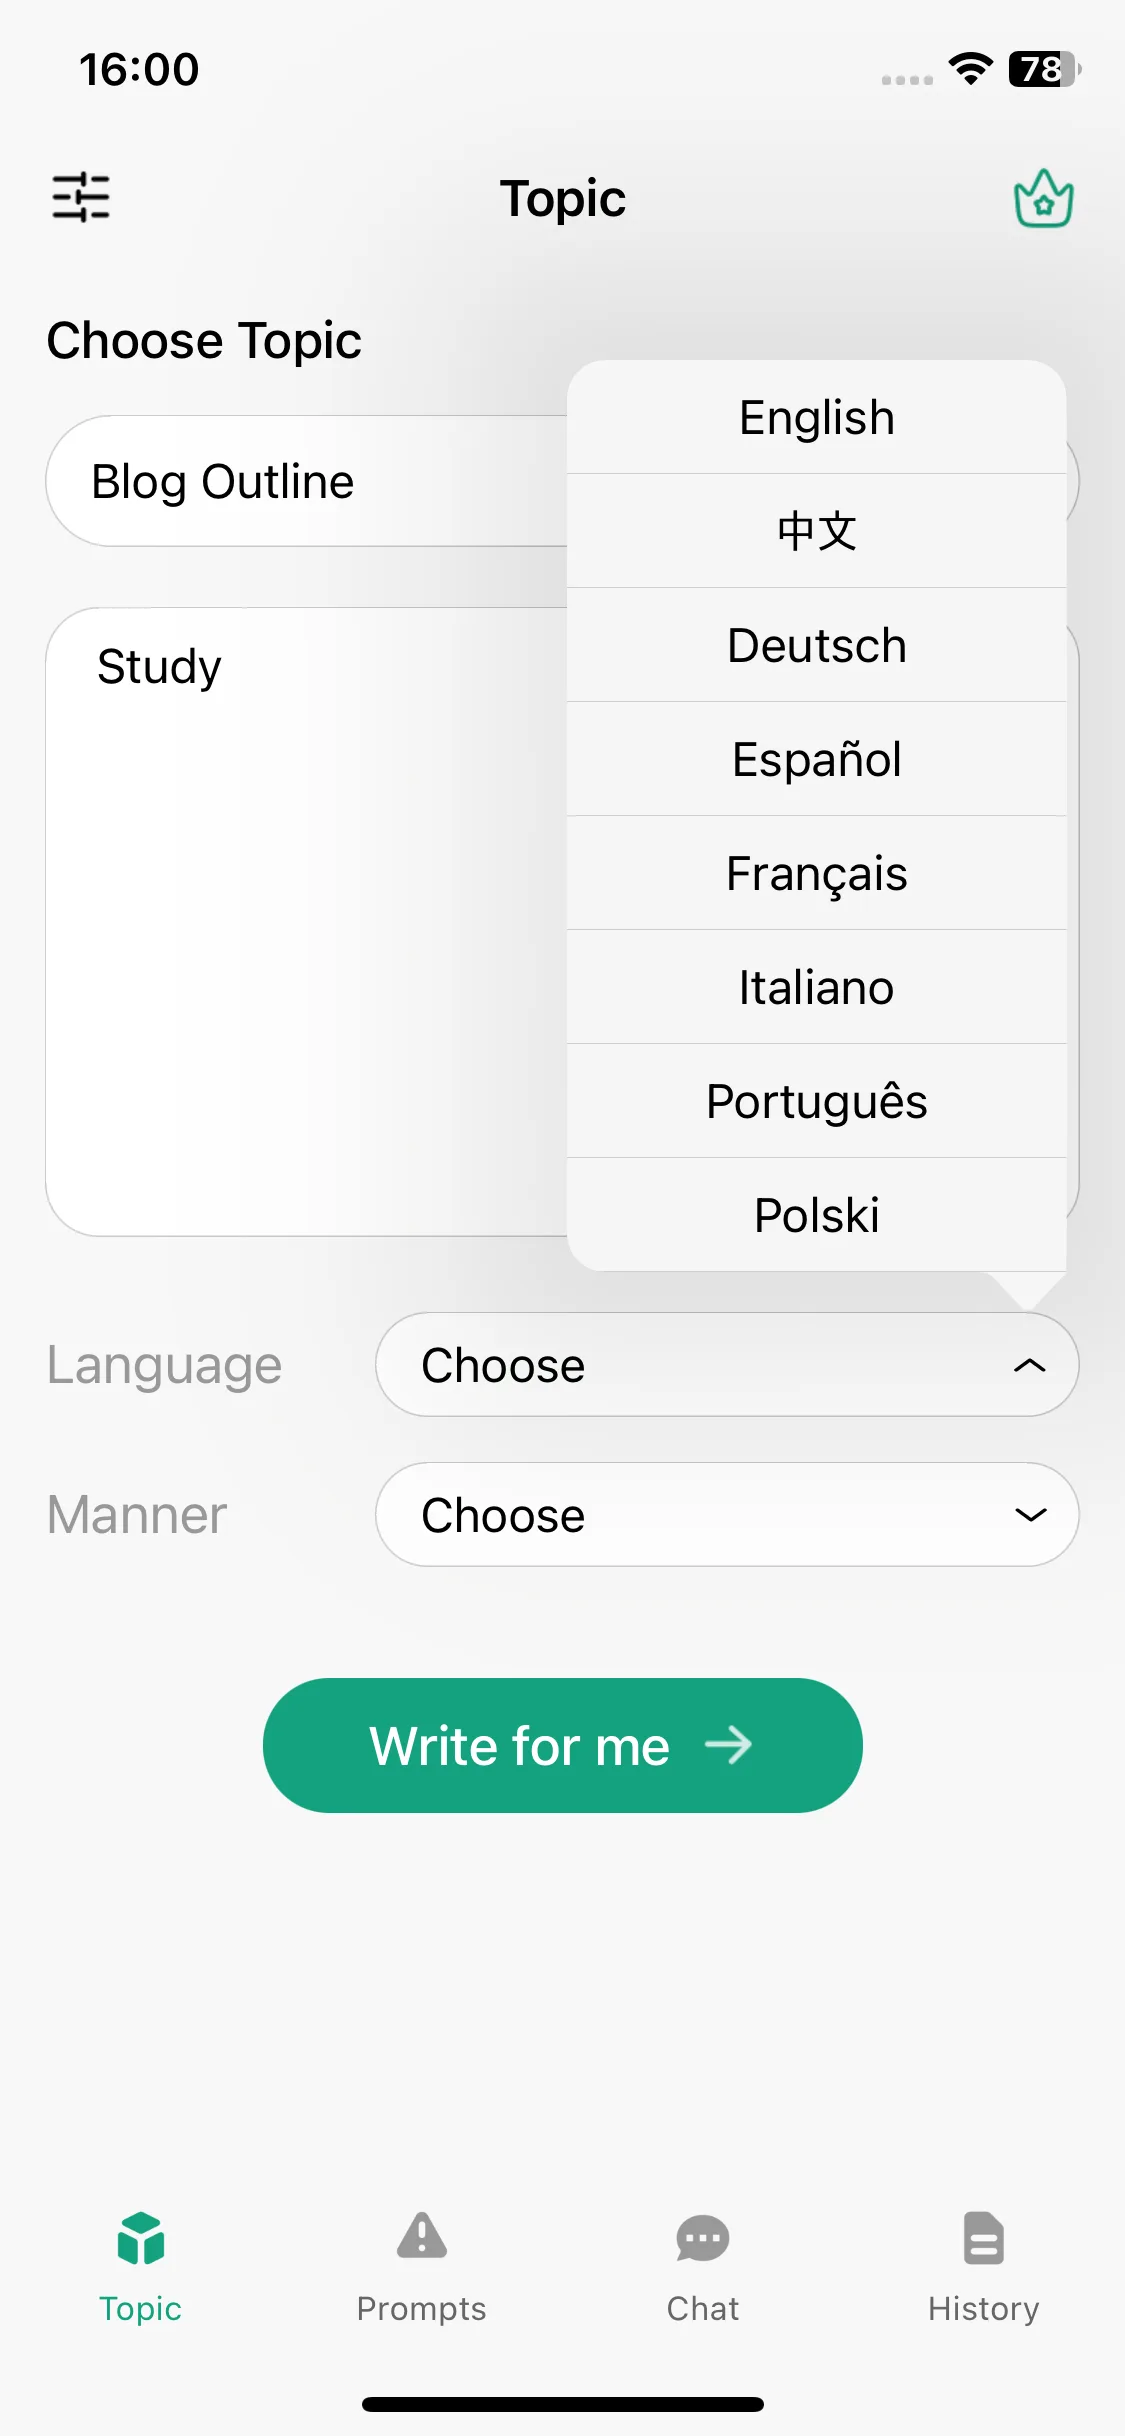
Task: Open the History document icon
Action: [983, 2237]
